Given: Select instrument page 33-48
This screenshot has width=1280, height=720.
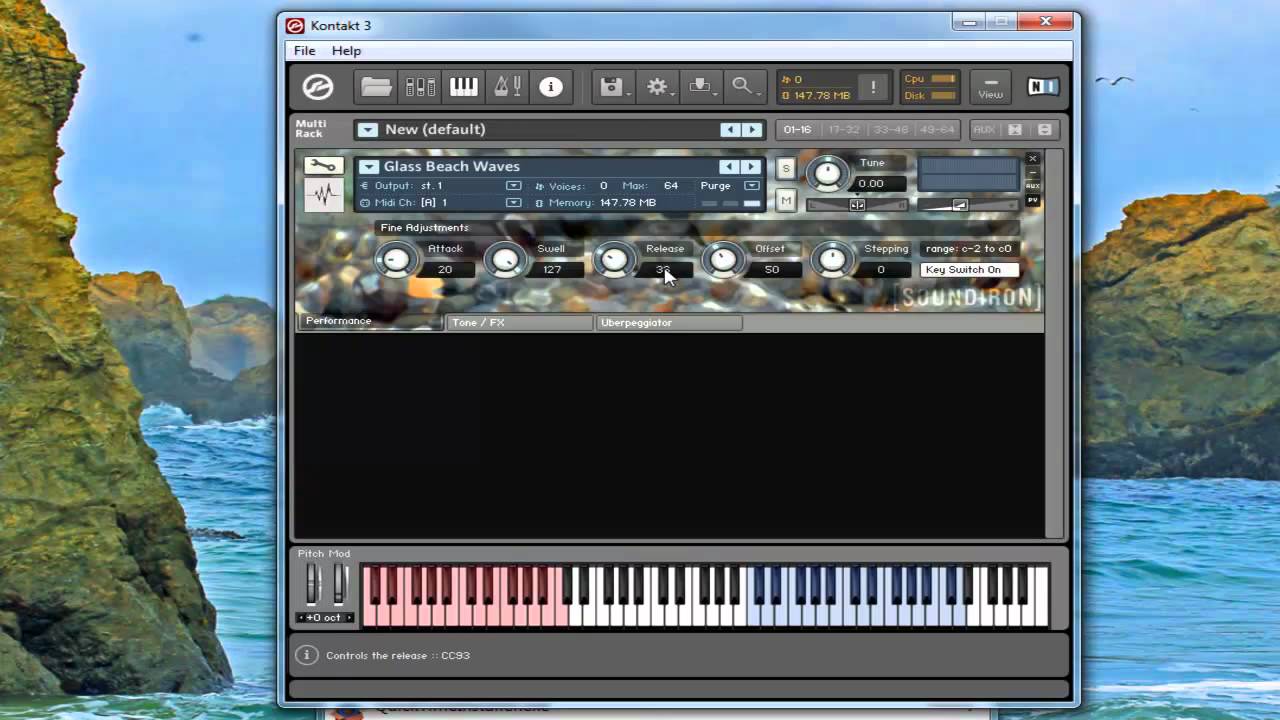Looking at the screenshot, I should 889,129.
